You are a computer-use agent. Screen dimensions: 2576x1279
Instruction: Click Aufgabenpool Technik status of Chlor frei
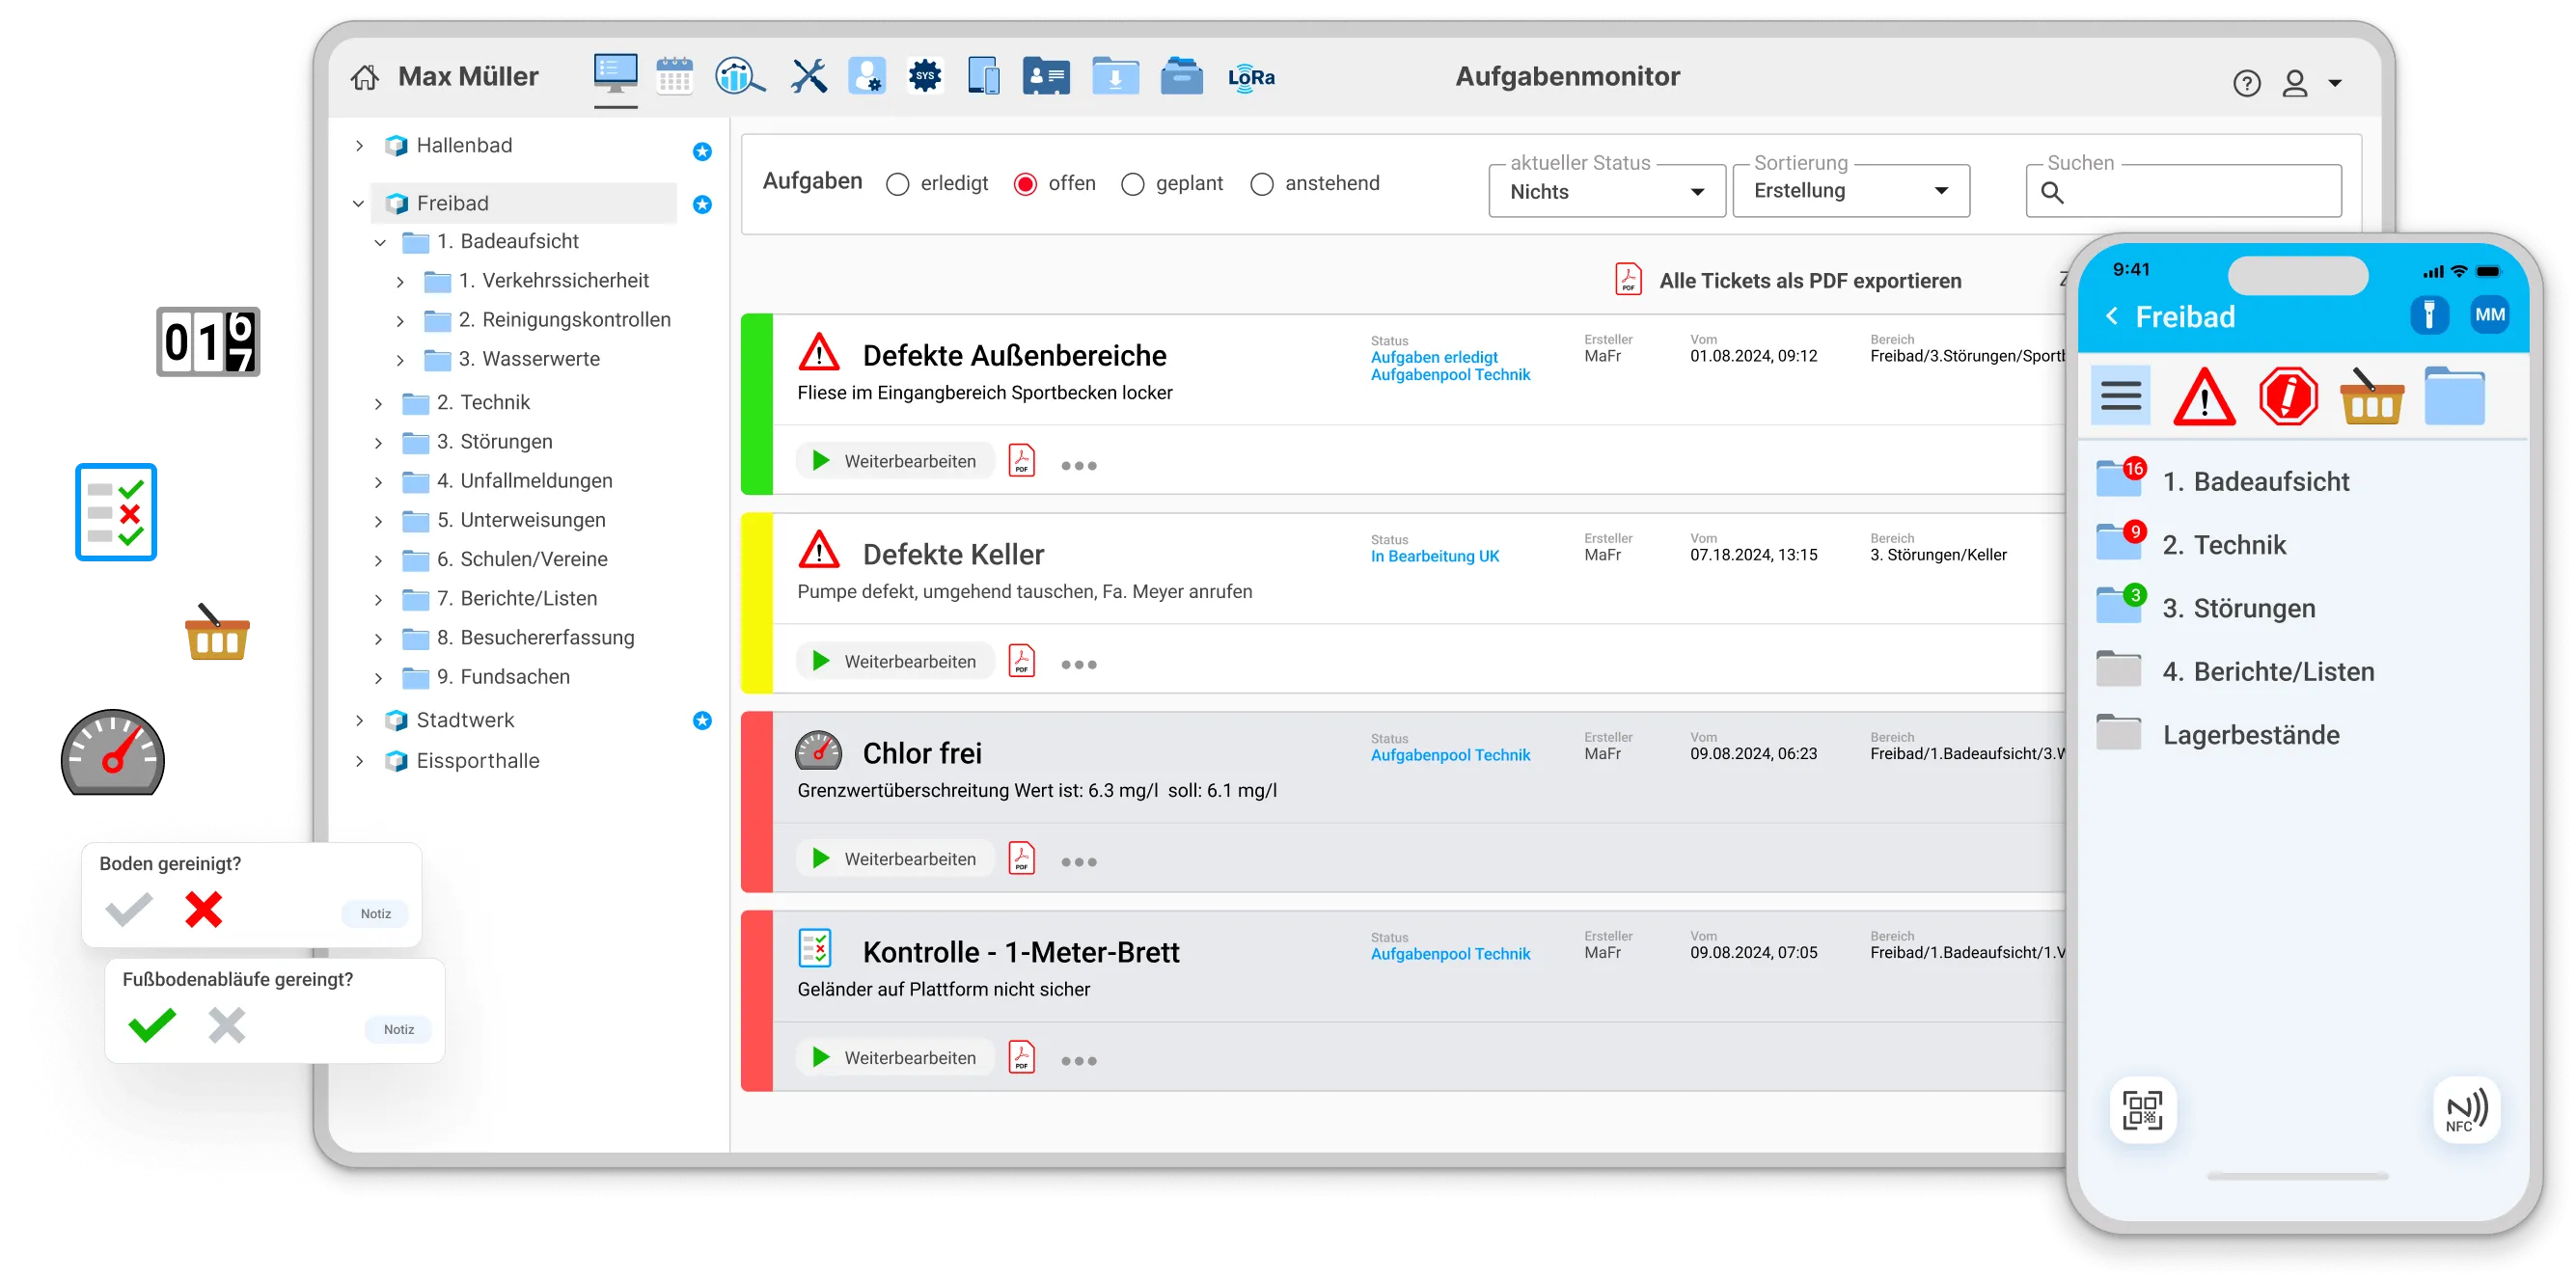click(x=1450, y=755)
